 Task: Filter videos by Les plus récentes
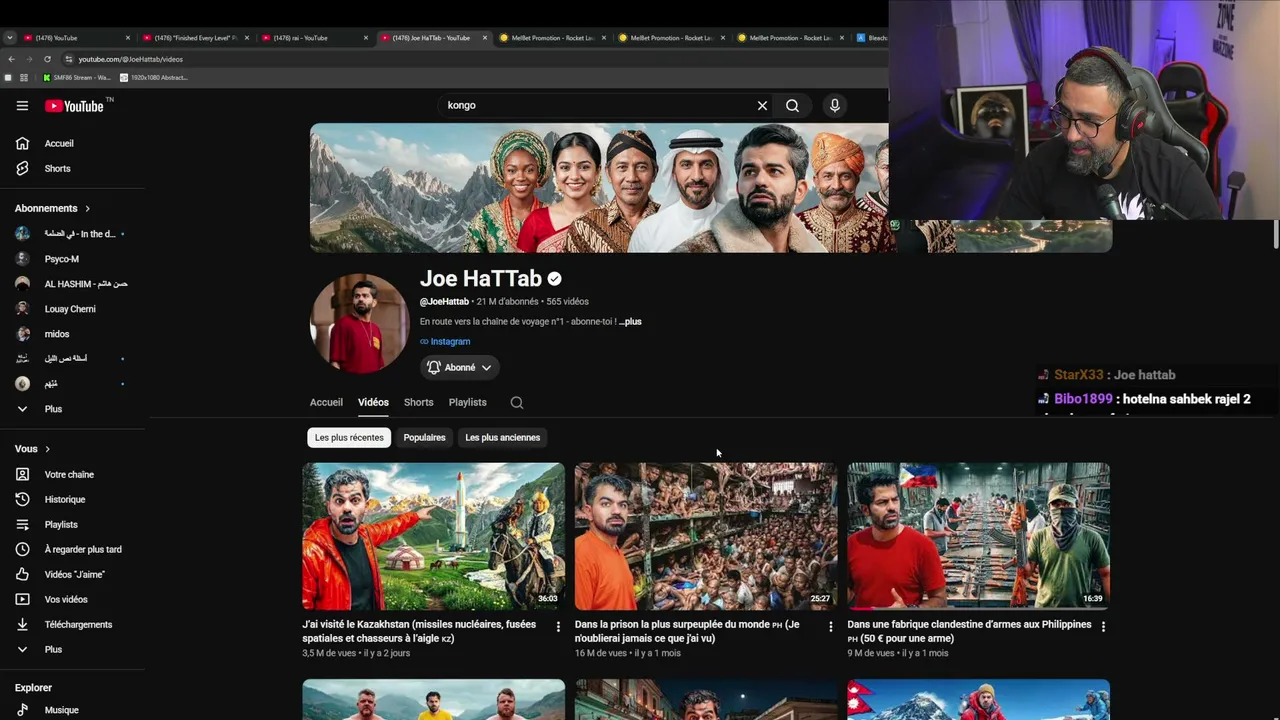pyautogui.click(x=349, y=437)
